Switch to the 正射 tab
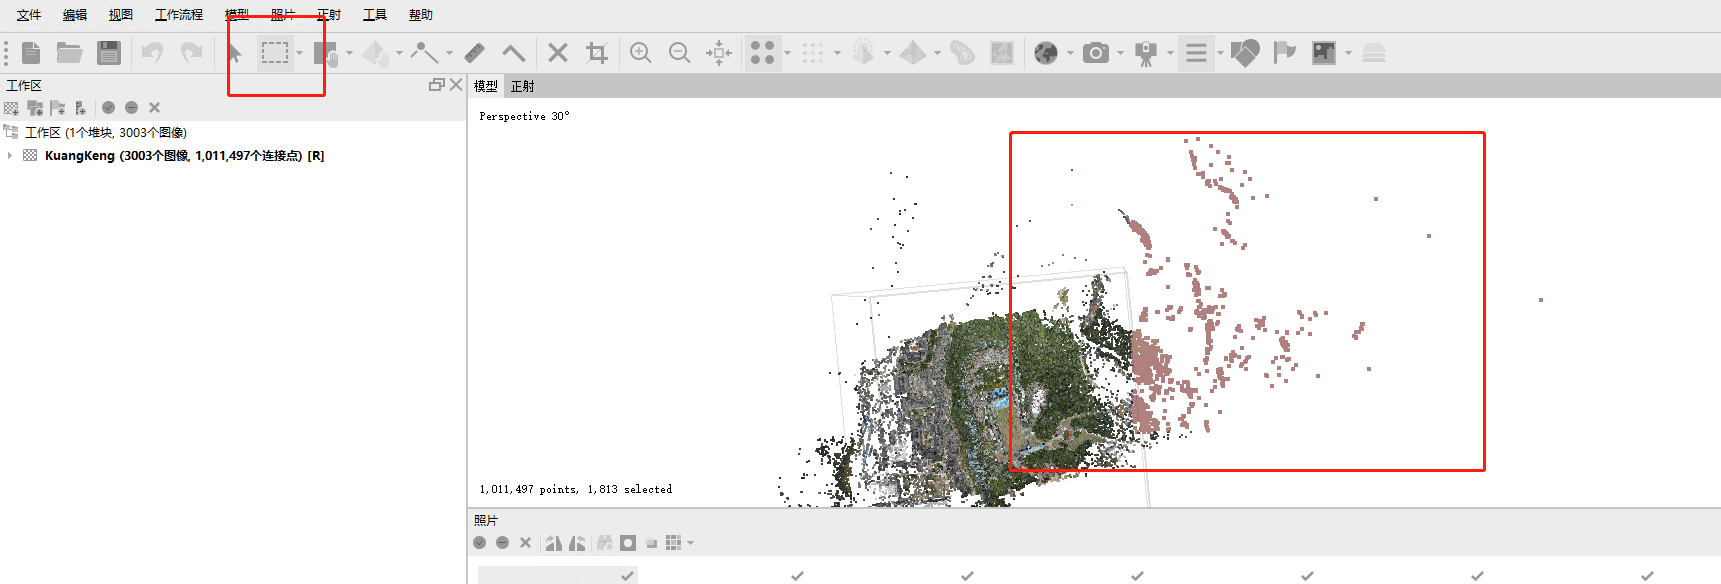1721x584 pixels. tap(522, 86)
